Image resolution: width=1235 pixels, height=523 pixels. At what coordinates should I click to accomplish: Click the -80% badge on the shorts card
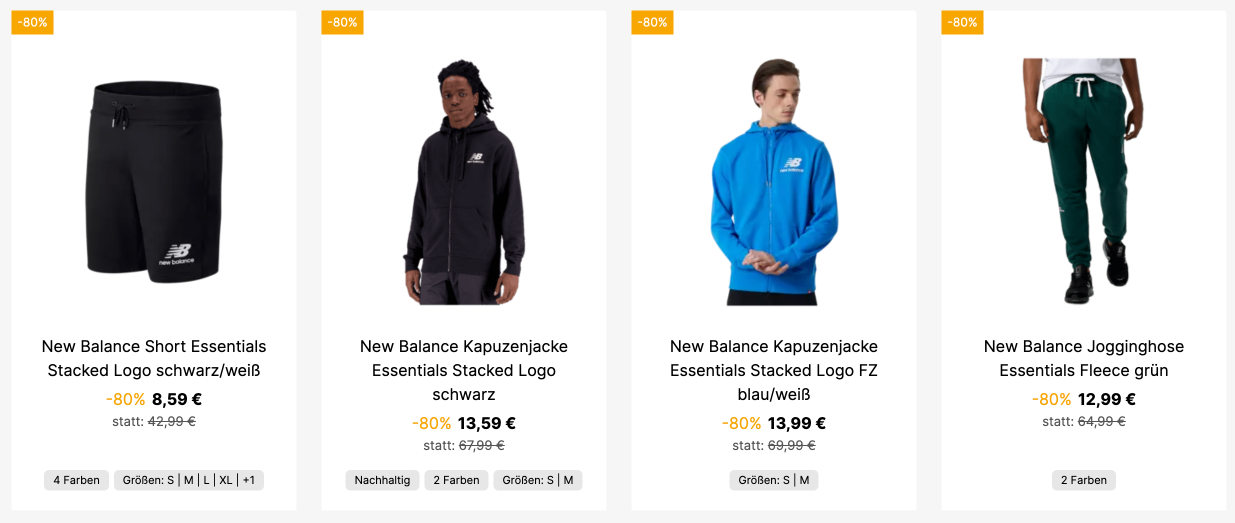click(32, 22)
